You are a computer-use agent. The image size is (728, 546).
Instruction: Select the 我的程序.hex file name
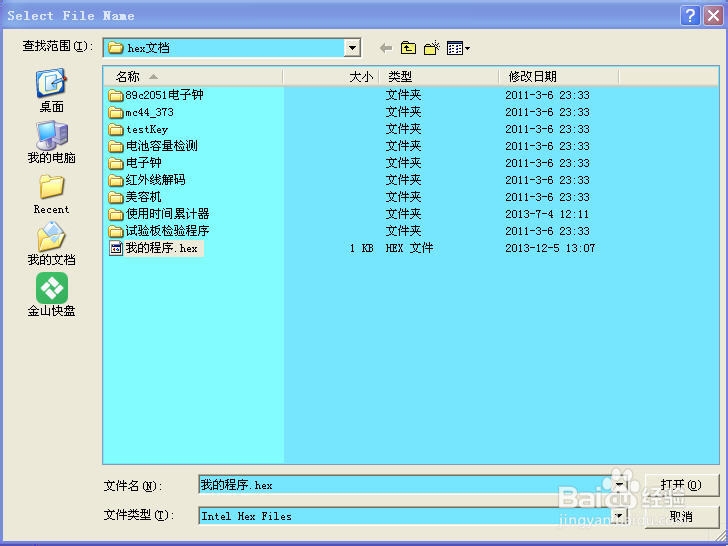point(162,248)
